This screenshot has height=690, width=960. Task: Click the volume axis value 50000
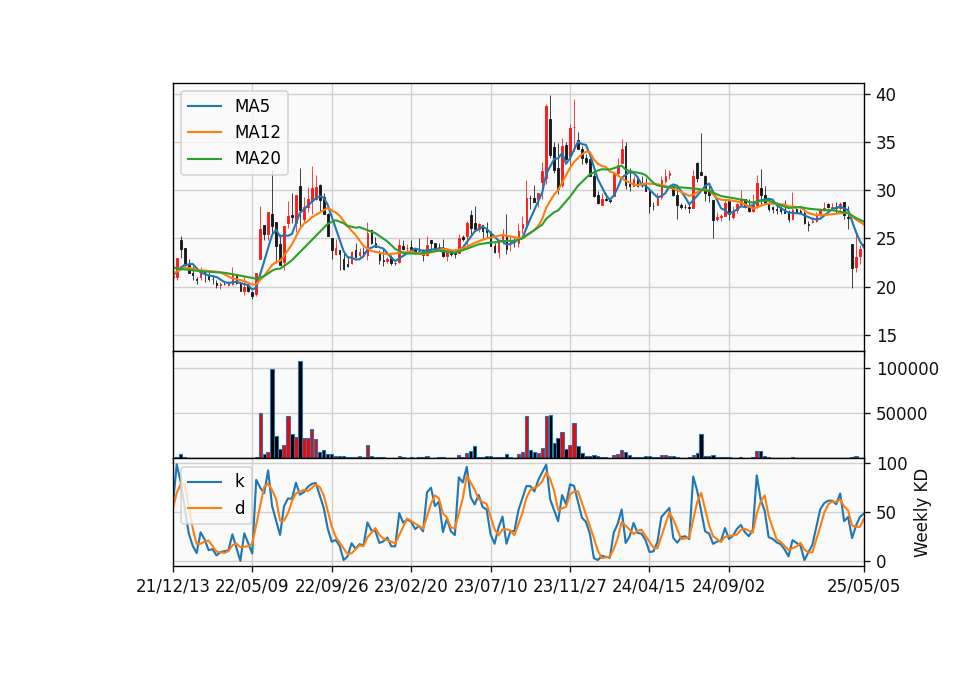[x=902, y=414]
